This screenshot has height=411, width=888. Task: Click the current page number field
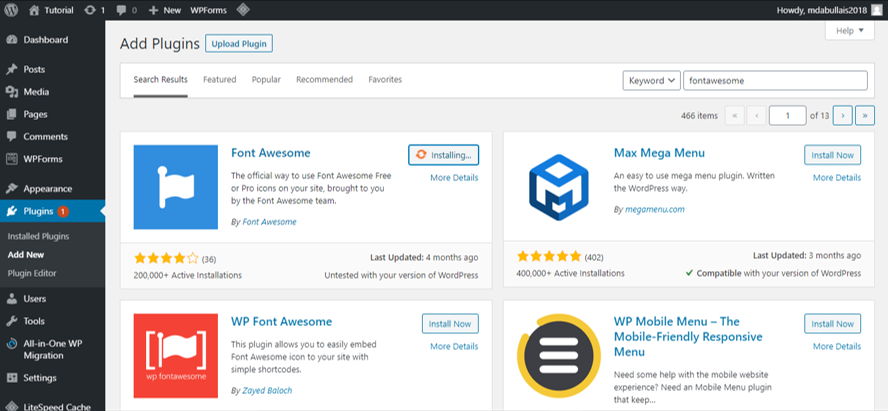pyautogui.click(x=787, y=115)
